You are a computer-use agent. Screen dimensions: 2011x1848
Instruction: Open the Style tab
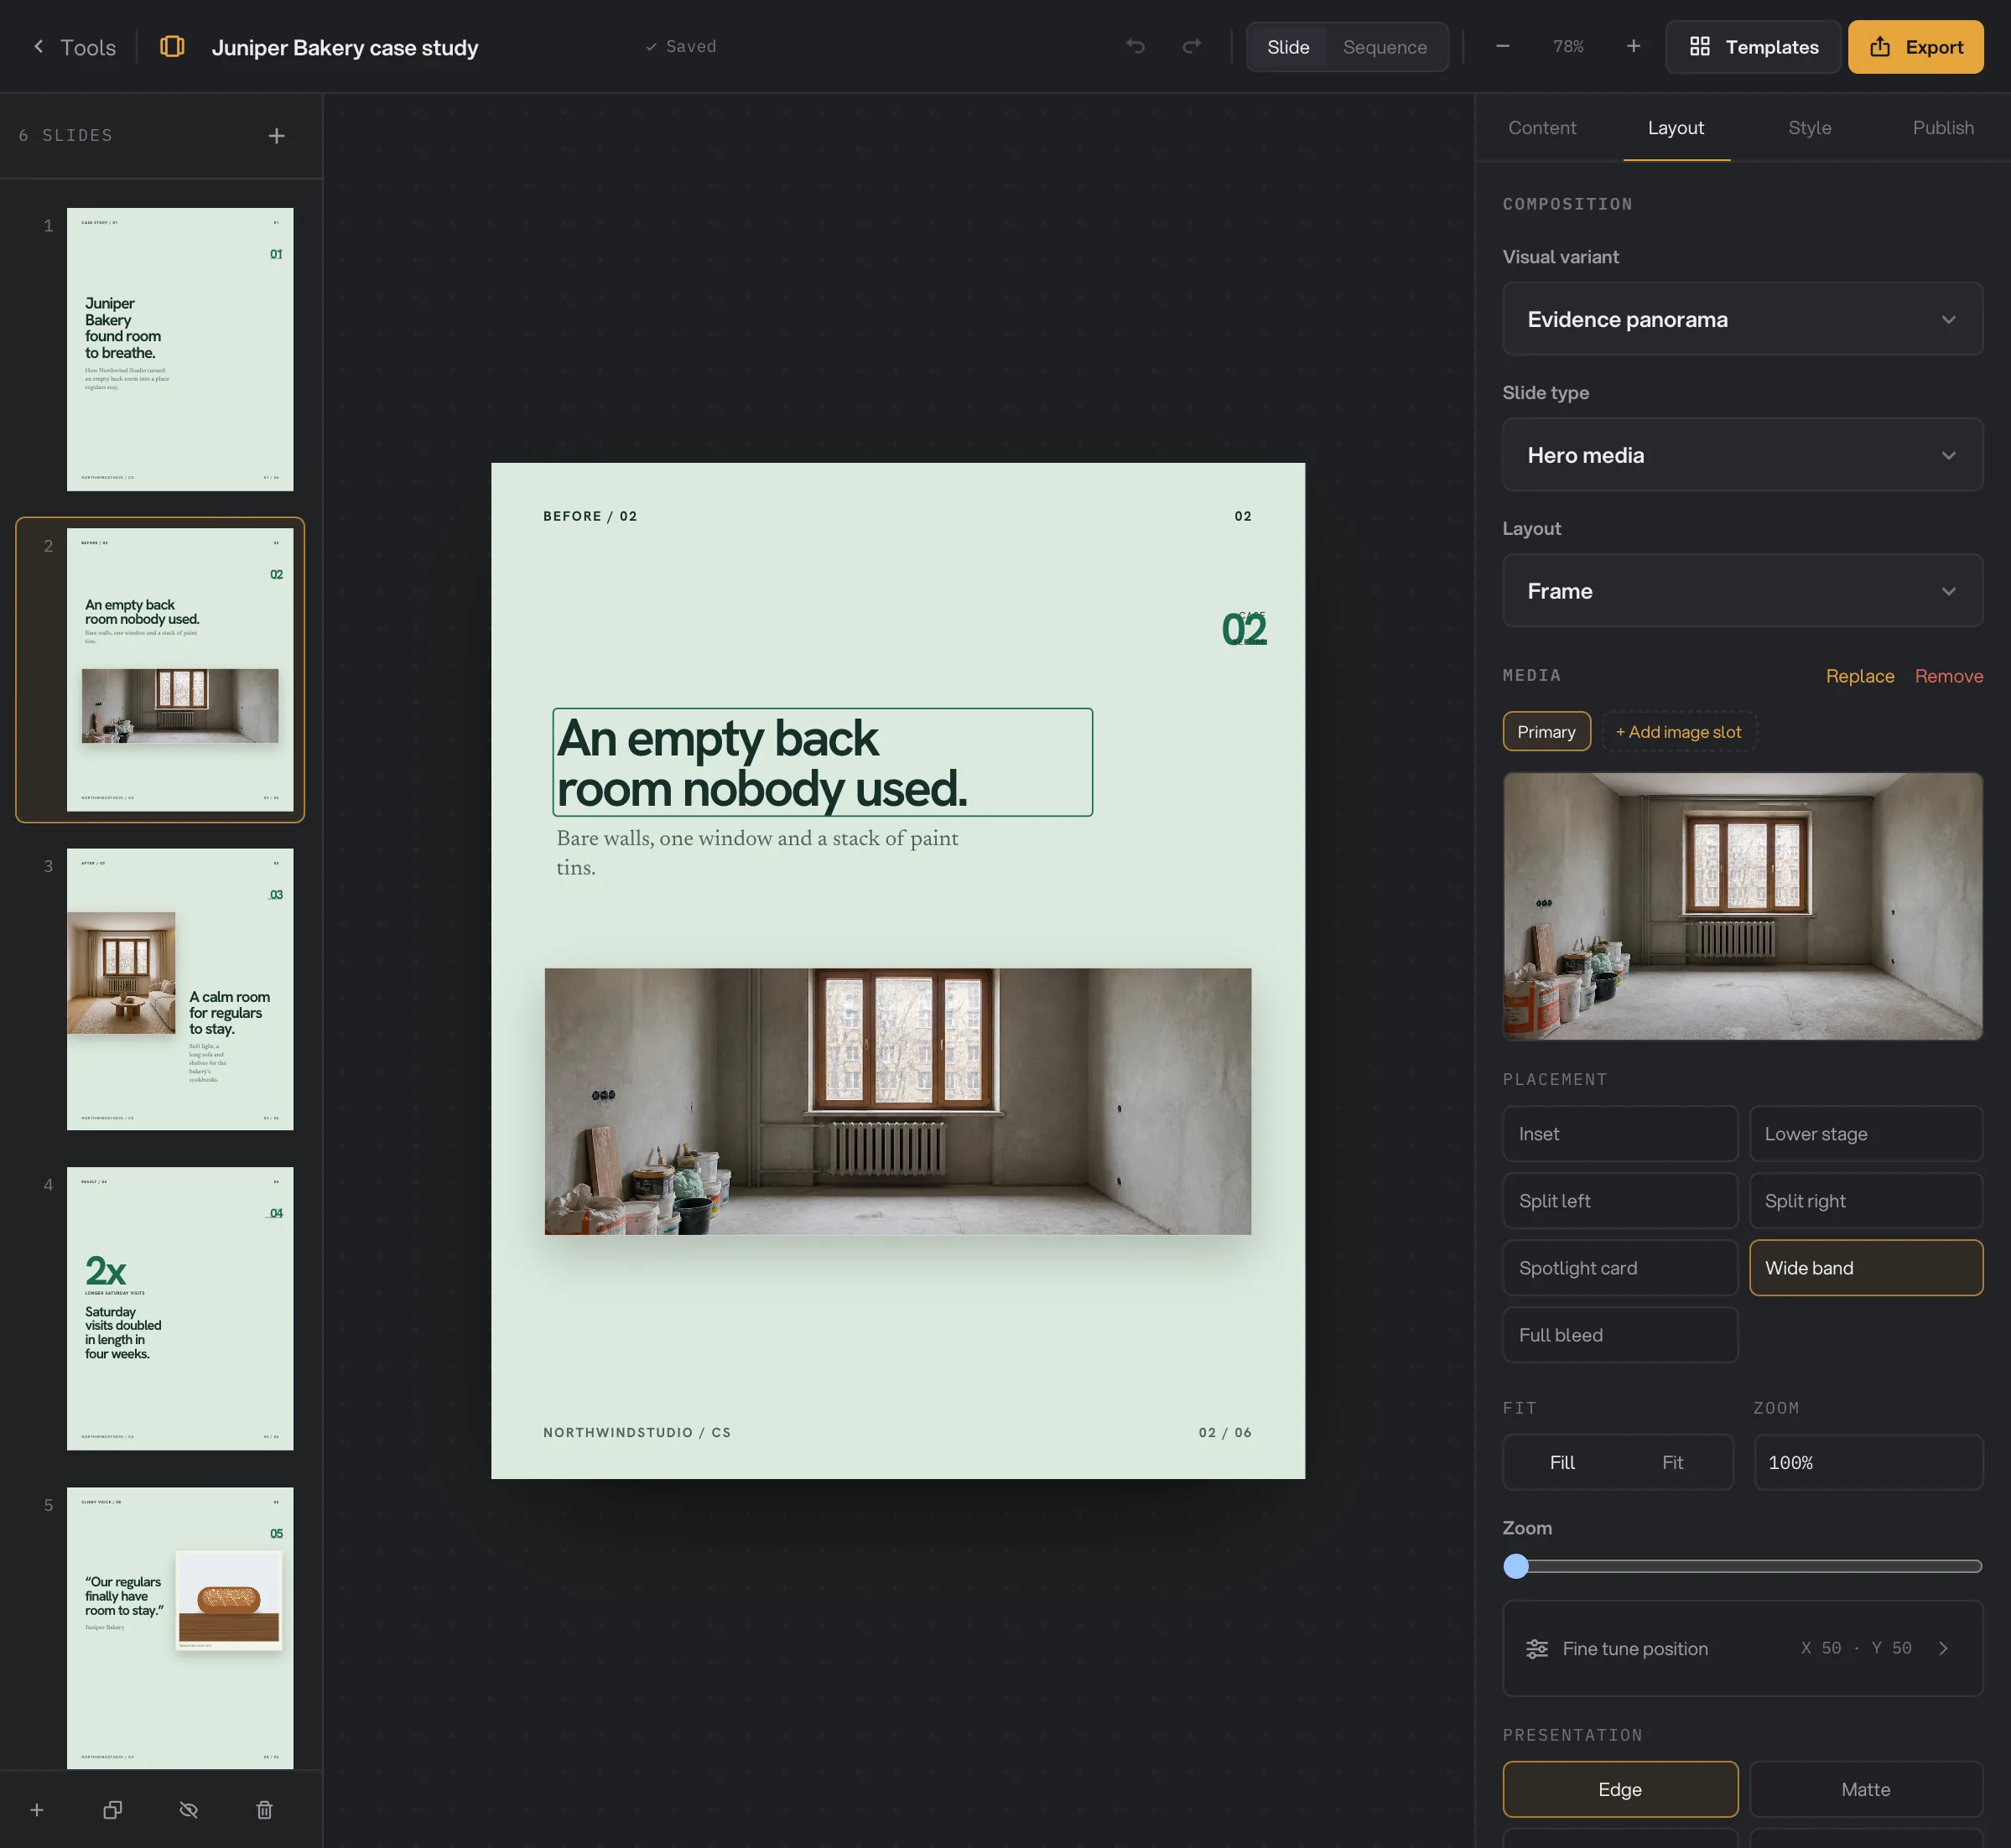tap(1809, 128)
